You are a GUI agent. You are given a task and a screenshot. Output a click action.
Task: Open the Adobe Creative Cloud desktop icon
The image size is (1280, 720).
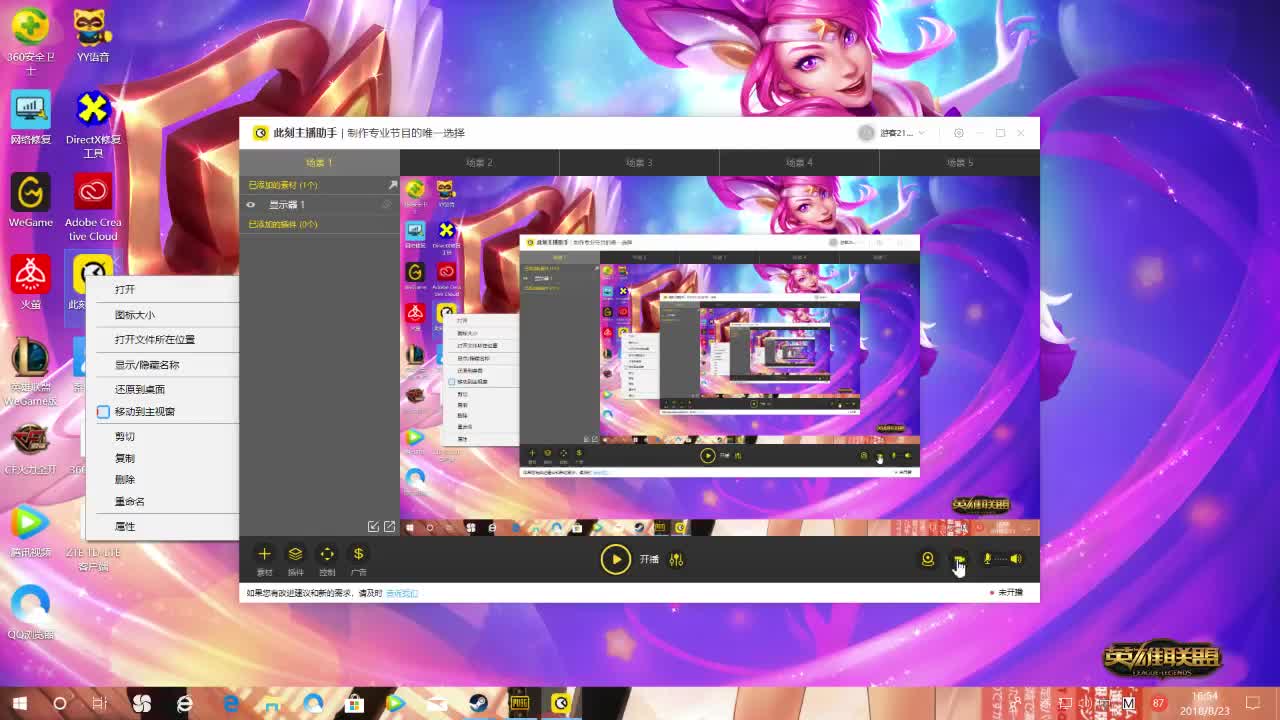[x=93, y=208]
